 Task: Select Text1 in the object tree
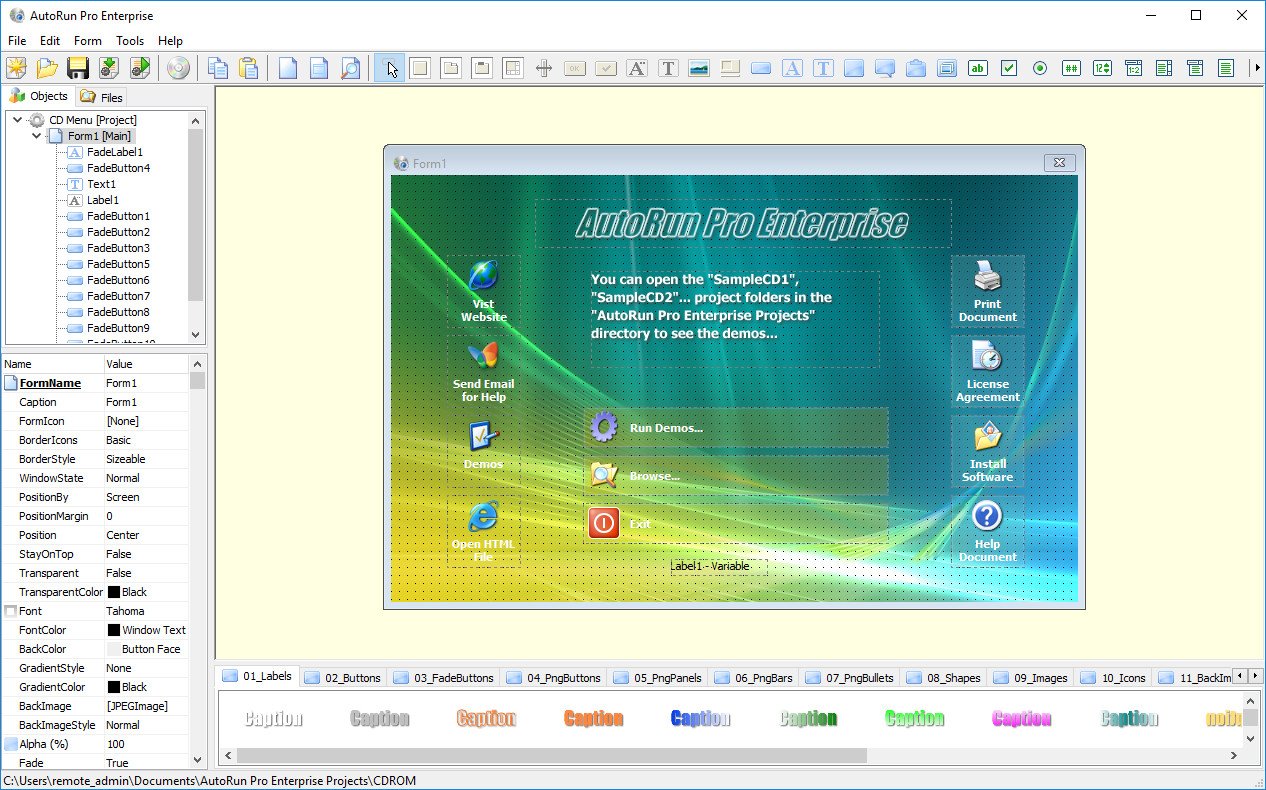[101, 184]
